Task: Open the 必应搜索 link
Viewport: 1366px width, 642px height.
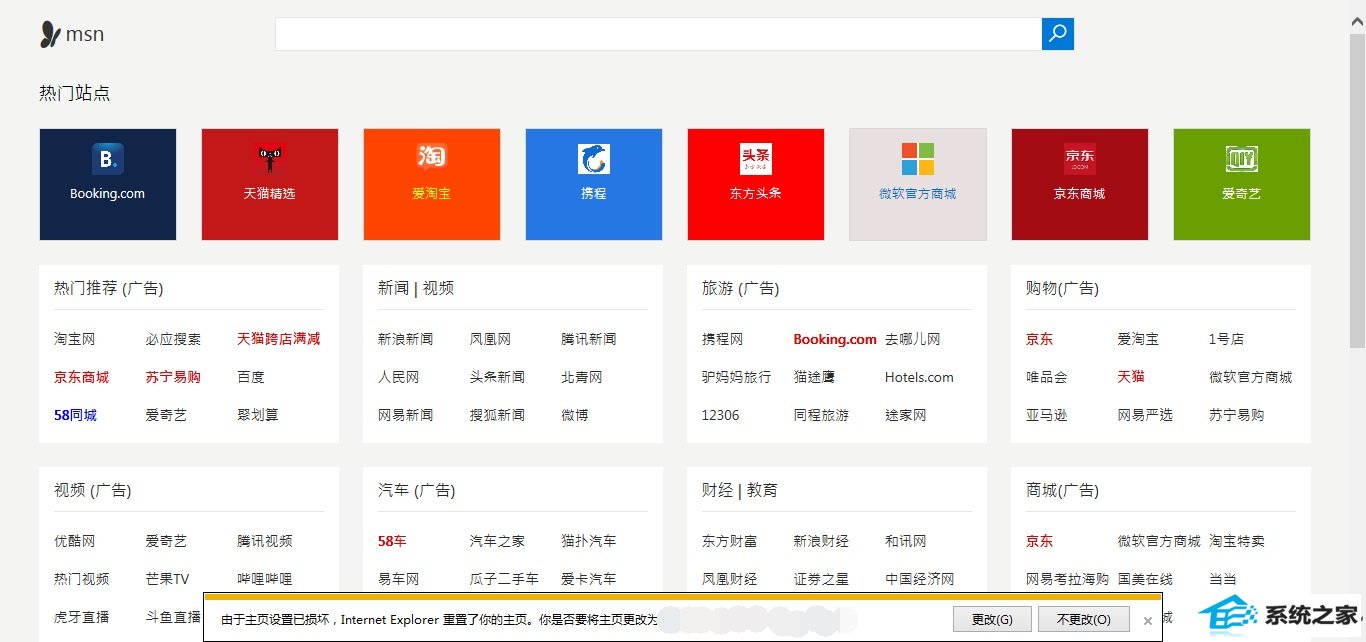Action: 173,339
